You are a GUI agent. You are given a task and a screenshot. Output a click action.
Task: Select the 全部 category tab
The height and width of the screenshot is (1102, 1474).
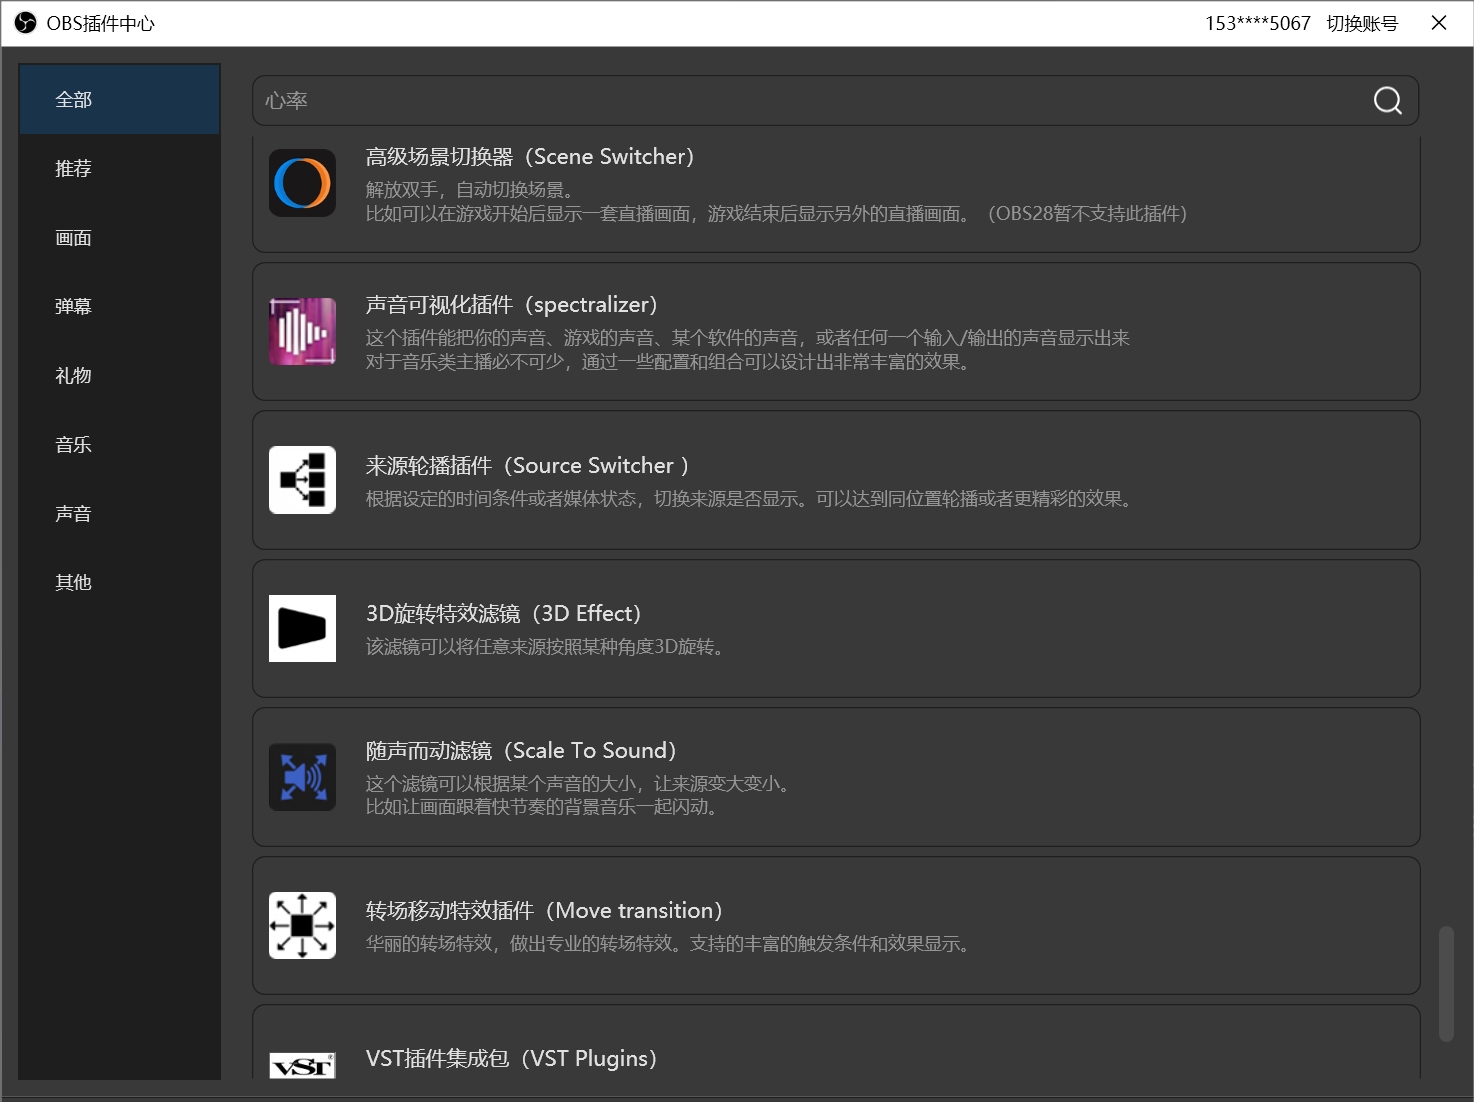(119, 99)
